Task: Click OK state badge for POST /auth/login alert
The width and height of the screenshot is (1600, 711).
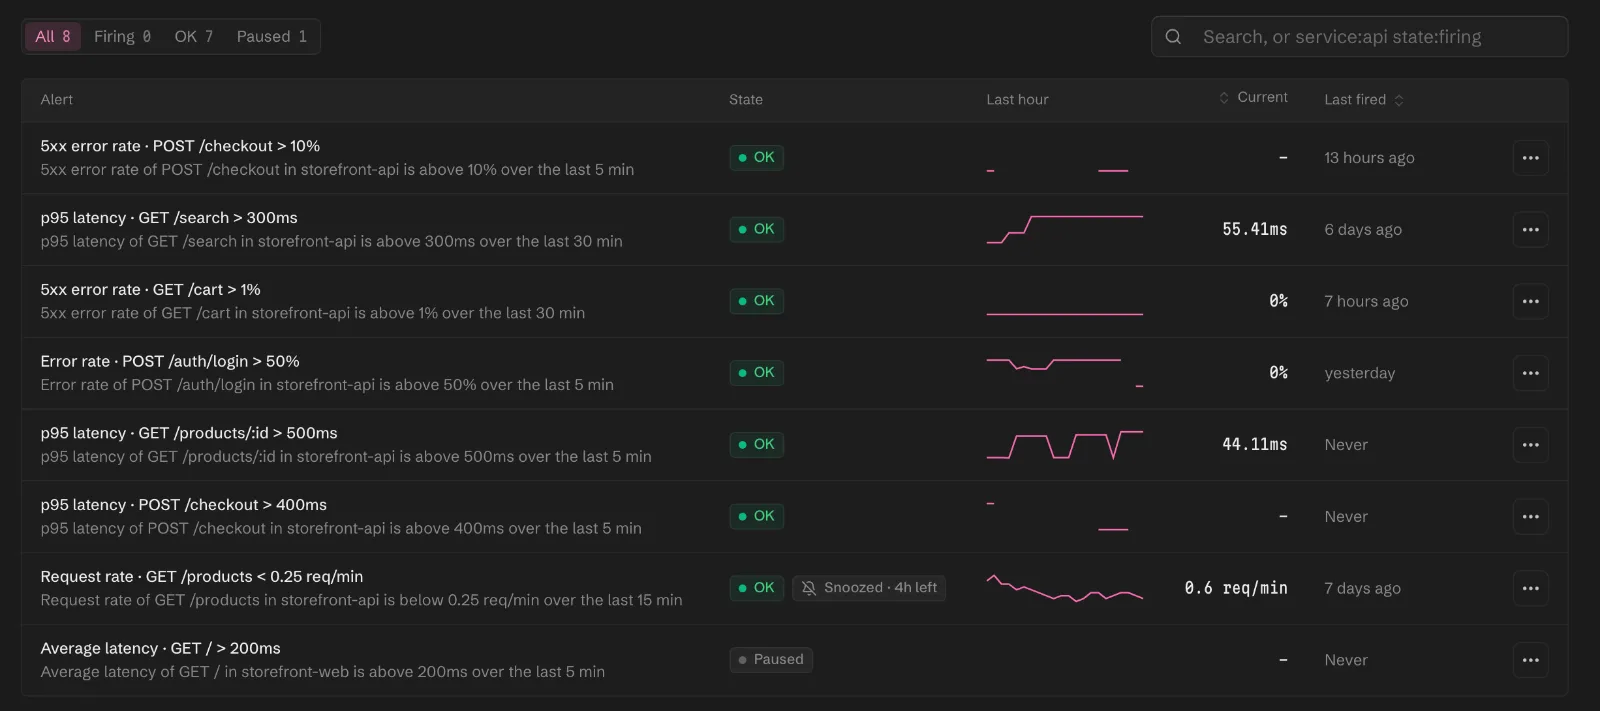Action: tap(756, 373)
